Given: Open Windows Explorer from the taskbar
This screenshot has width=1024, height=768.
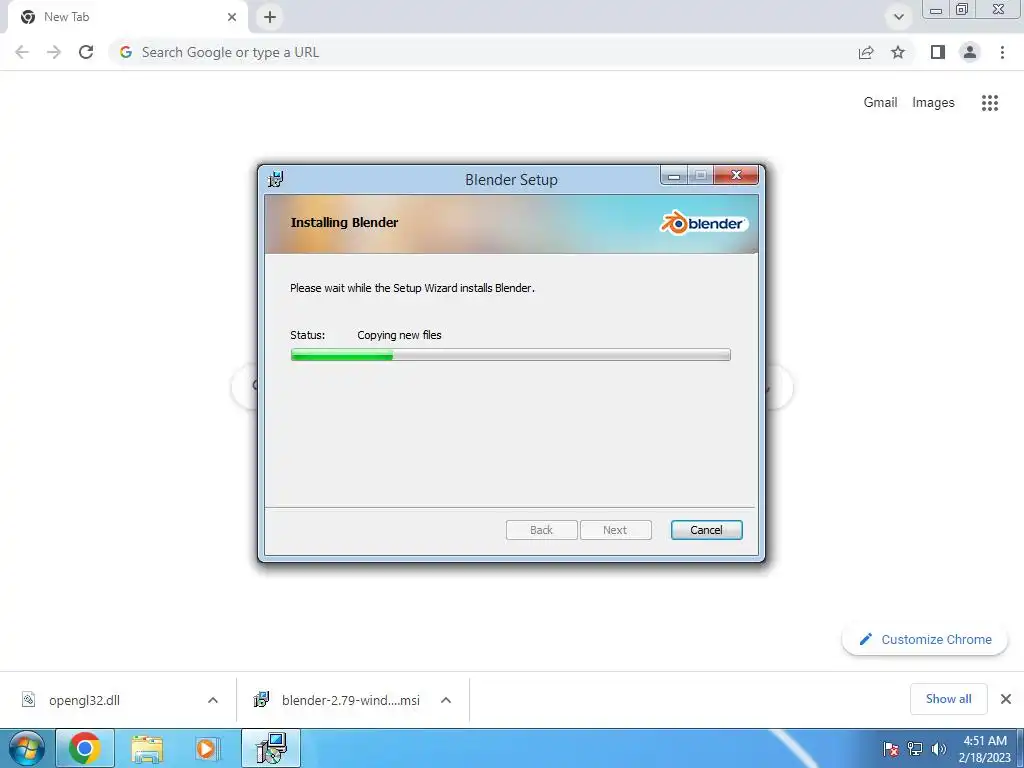Looking at the screenshot, I should click(147, 748).
